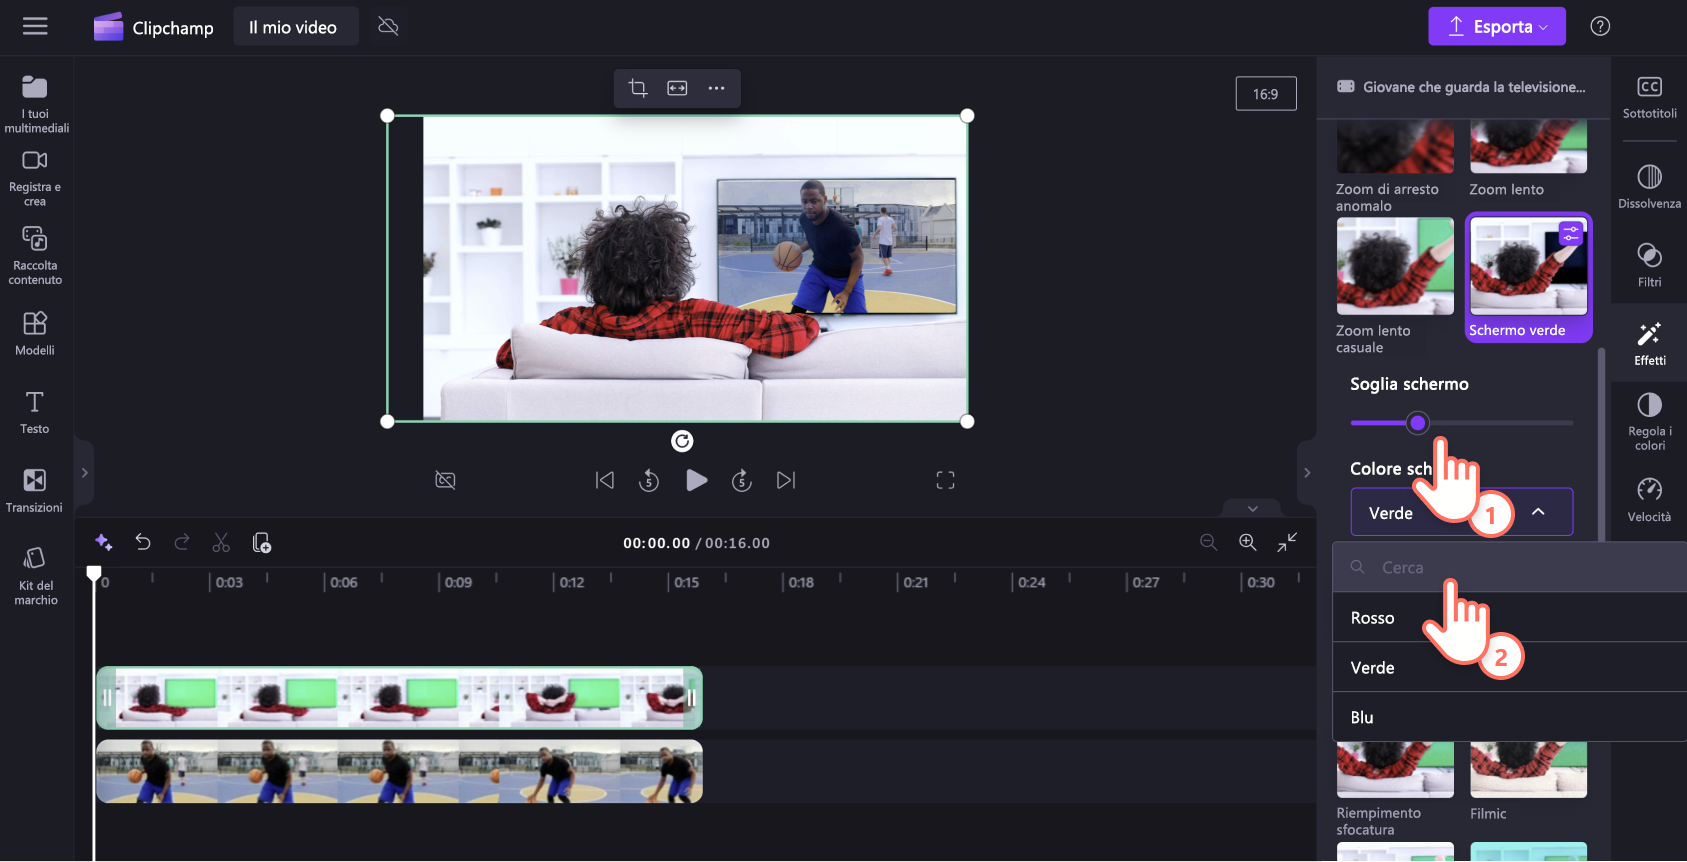The width and height of the screenshot is (1687, 862).
Task: Open the Velocità speed tab
Action: coord(1649,500)
